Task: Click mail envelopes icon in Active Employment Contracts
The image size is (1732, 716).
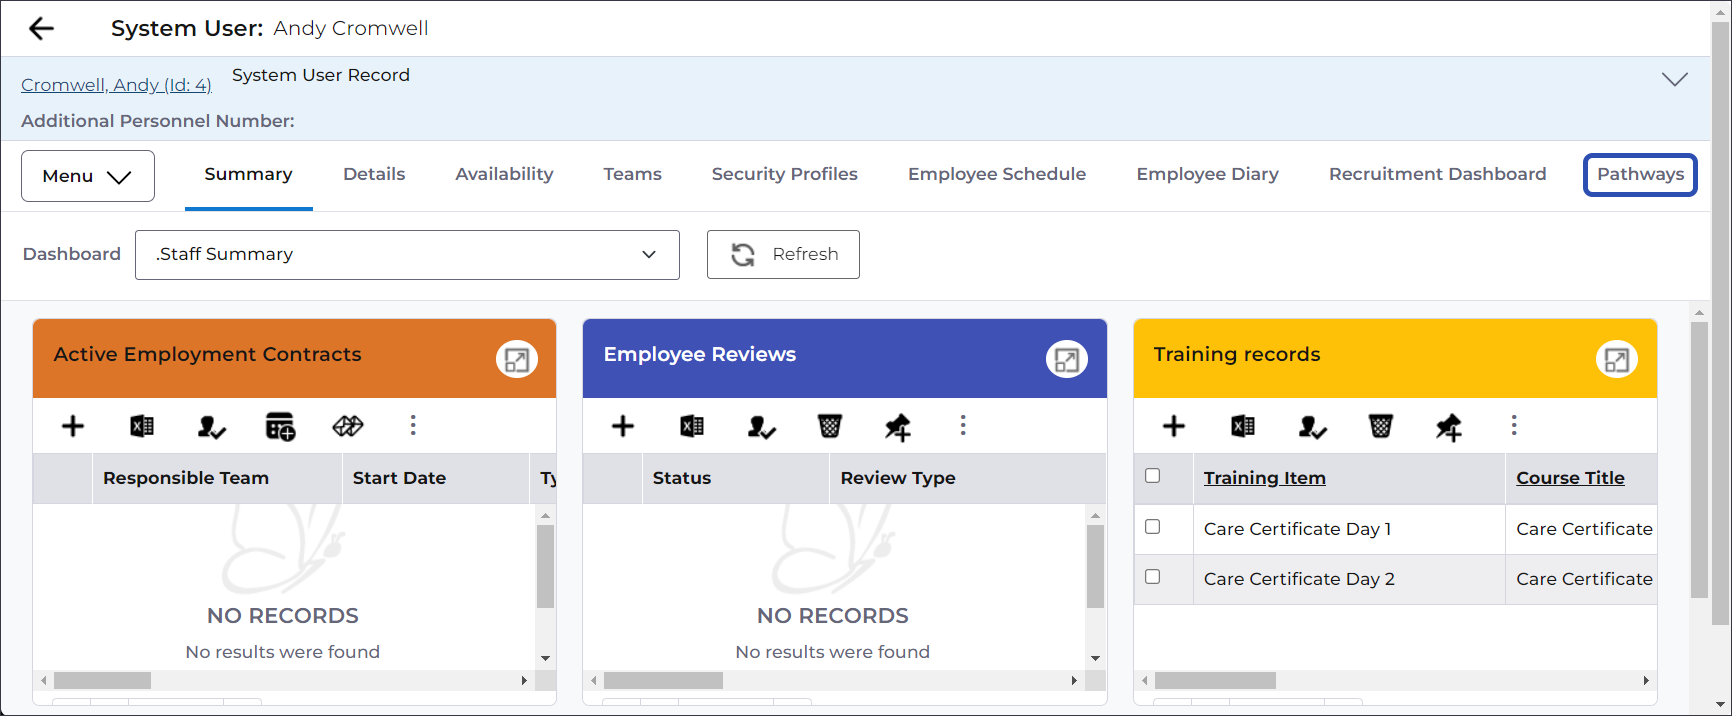Action: click(x=348, y=426)
